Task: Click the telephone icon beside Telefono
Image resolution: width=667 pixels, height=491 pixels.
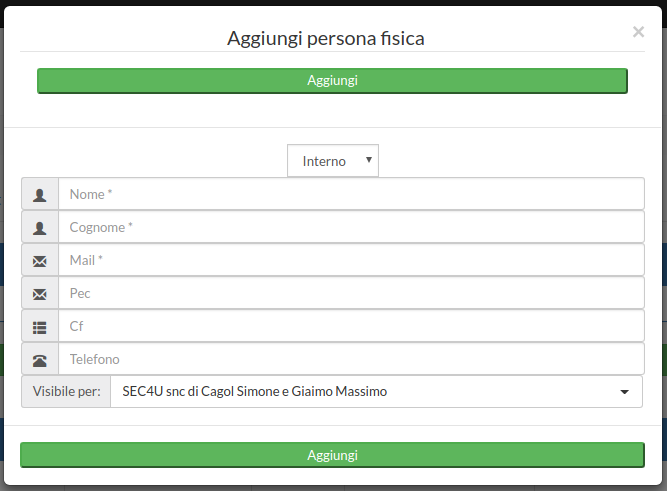Action: pos(40,360)
